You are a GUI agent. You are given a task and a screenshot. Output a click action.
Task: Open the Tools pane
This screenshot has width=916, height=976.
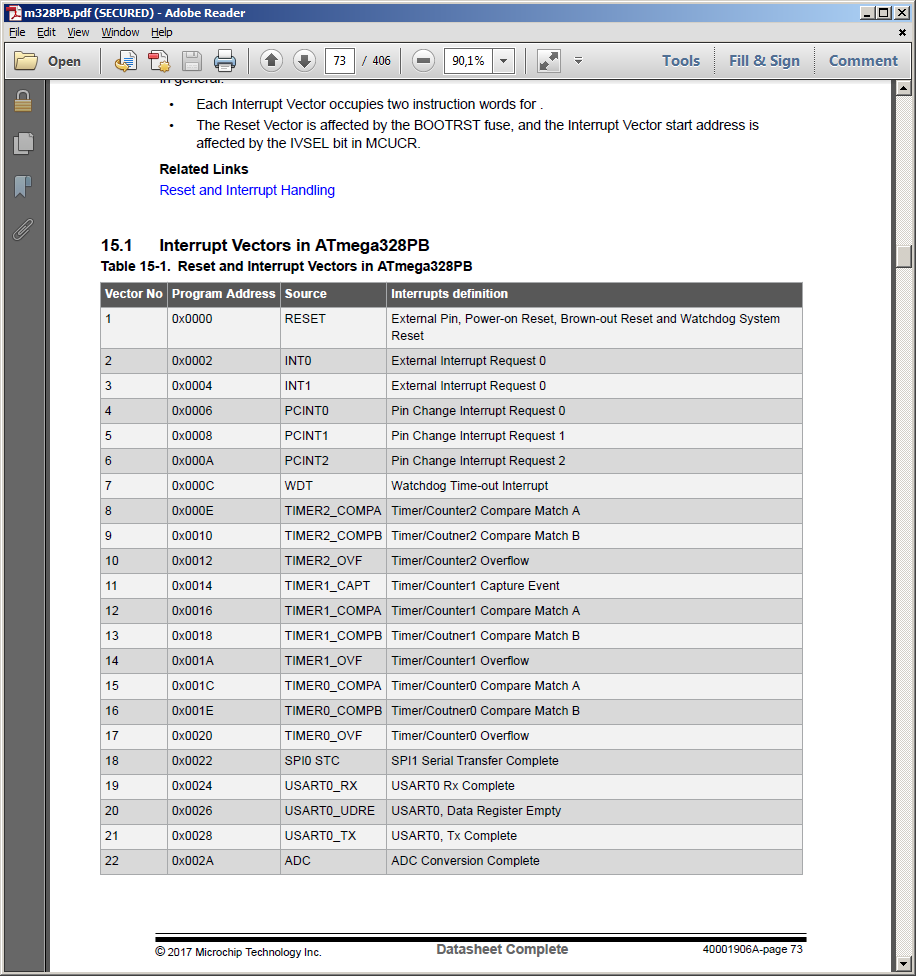[681, 60]
